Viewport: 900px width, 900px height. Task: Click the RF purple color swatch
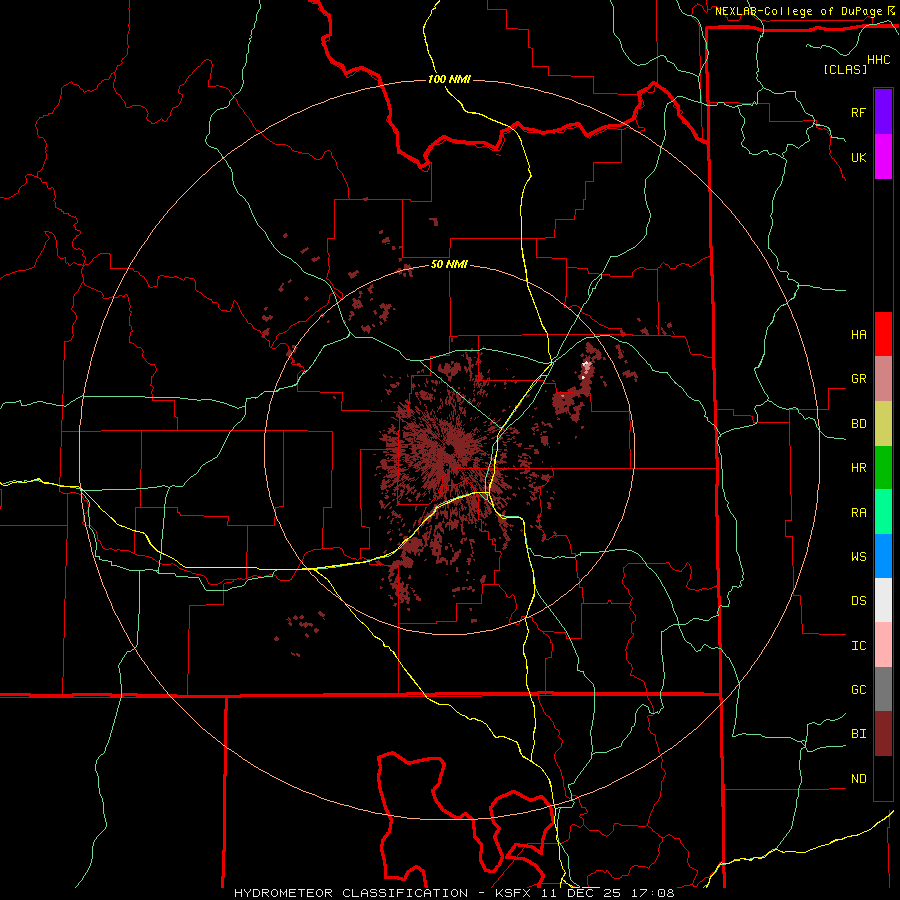coord(883,112)
